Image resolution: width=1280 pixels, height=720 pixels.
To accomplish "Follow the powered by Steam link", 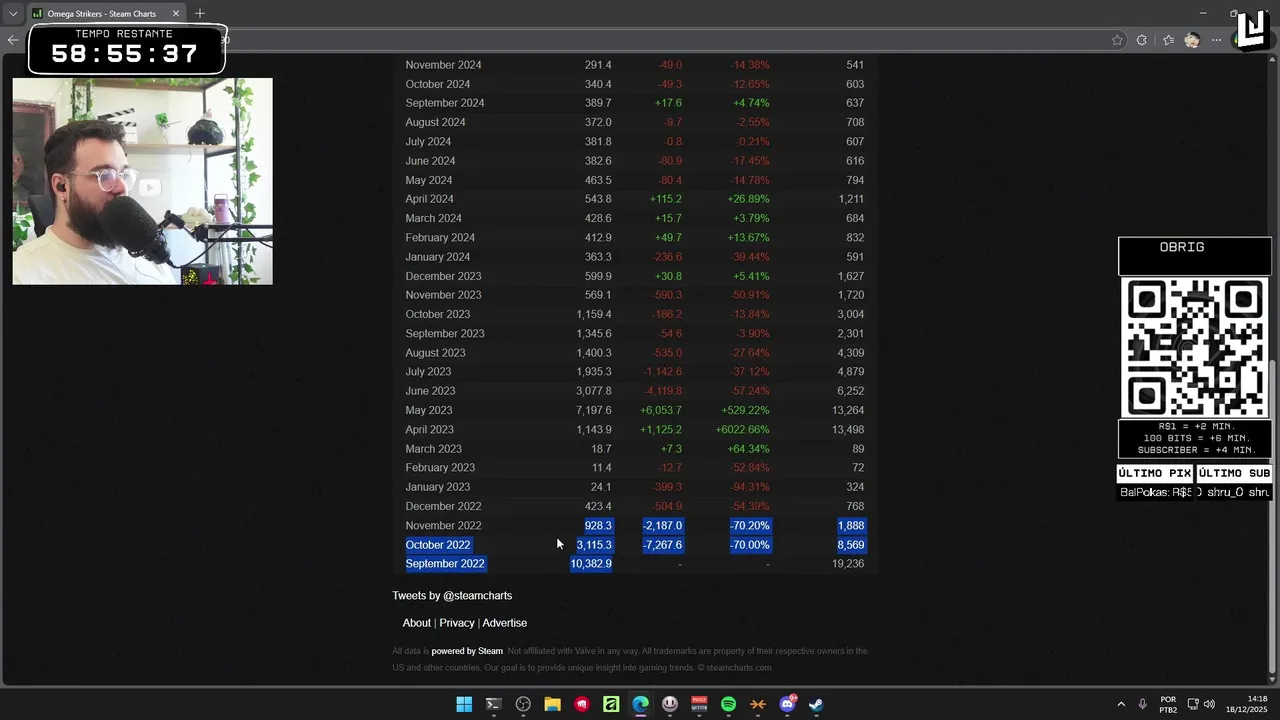I will (467, 651).
